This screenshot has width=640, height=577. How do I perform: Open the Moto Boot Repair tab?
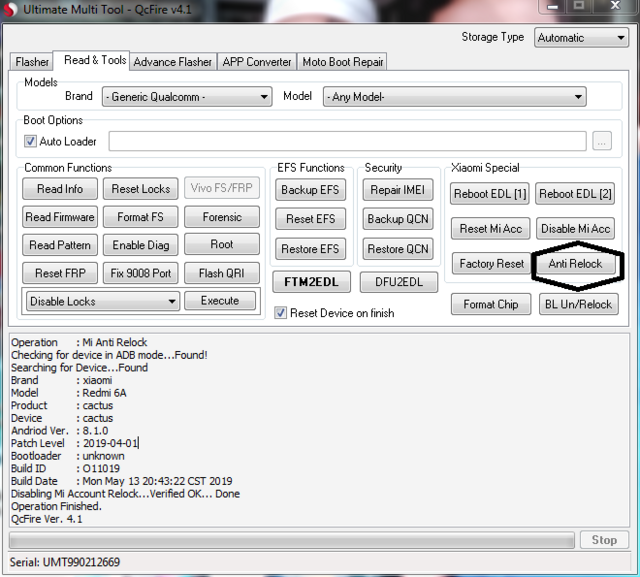342,62
